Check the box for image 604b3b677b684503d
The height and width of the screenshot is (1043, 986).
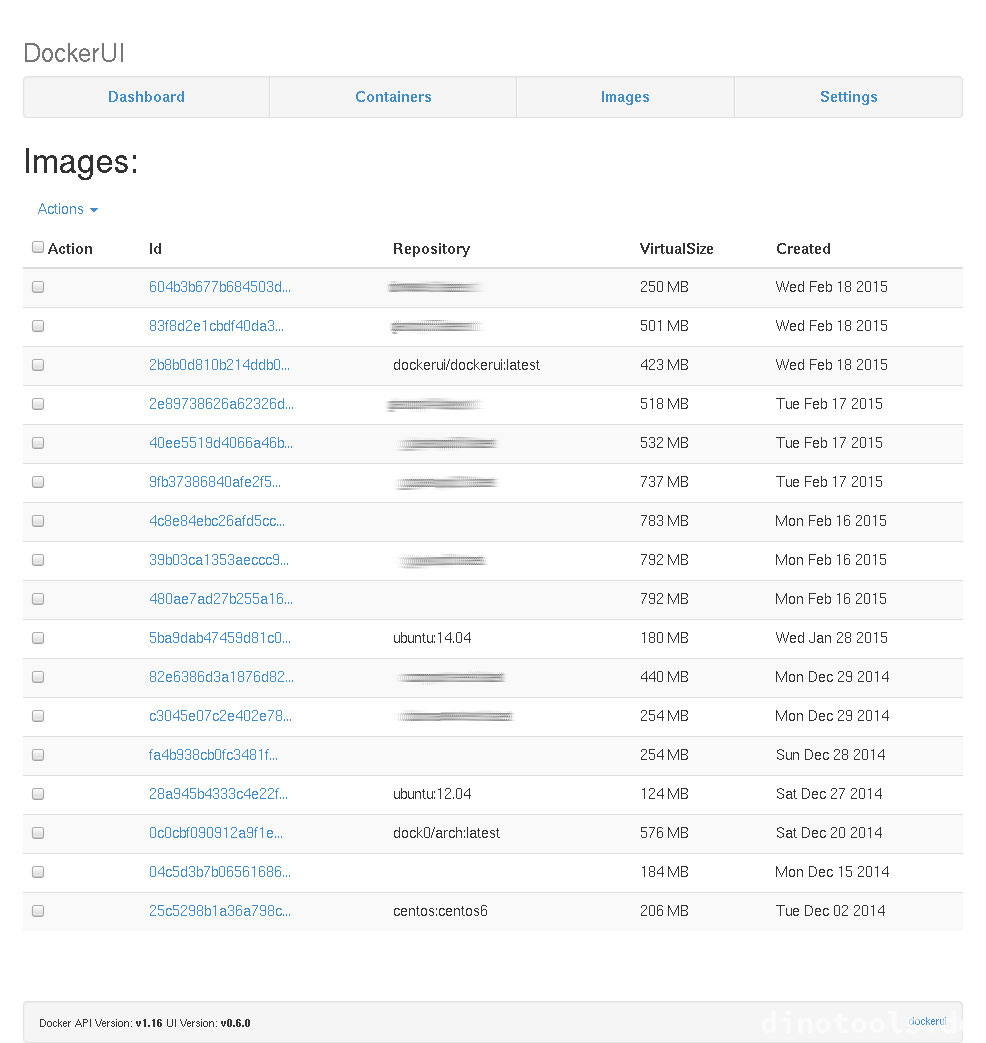[38, 287]
